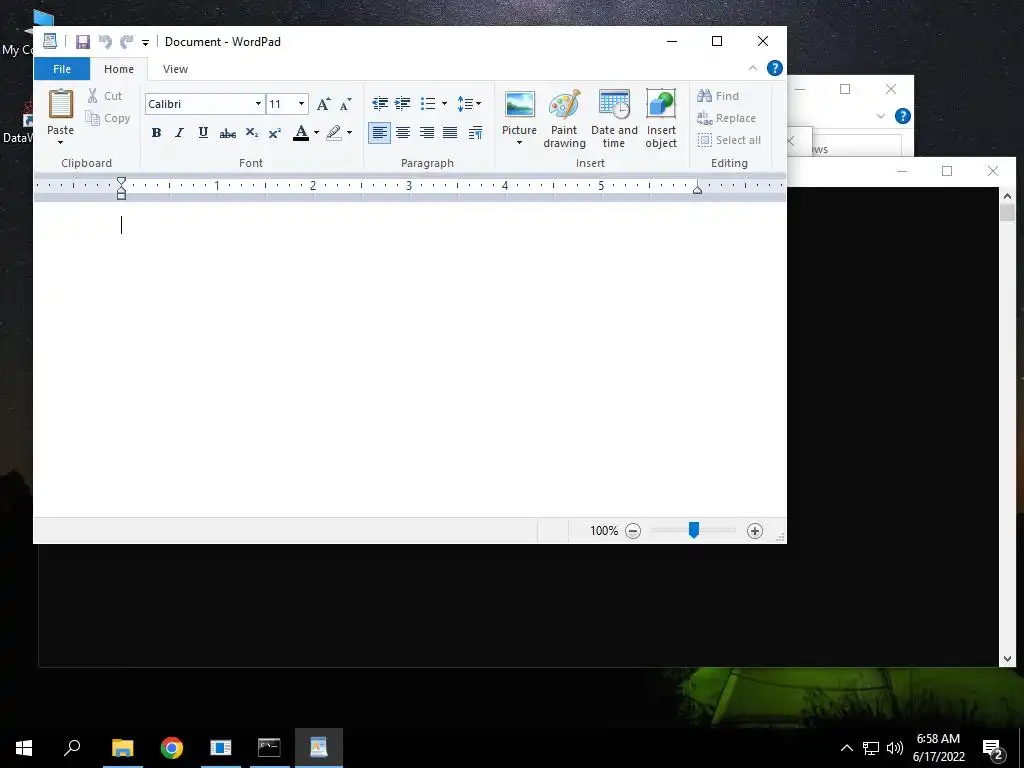This screenshot has width=1024, height=768.
Task: Shrink the font size
Action: (345, 104)
